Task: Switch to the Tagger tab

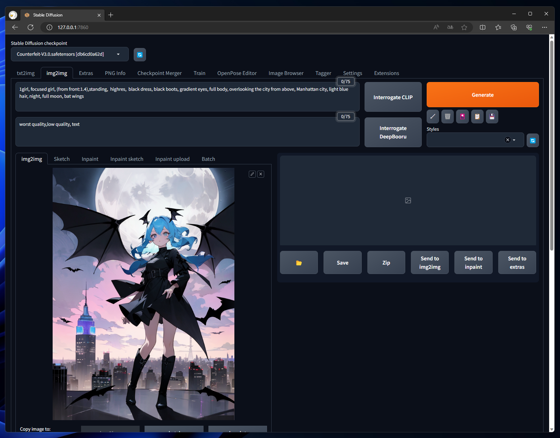Action: pos(323,73)
